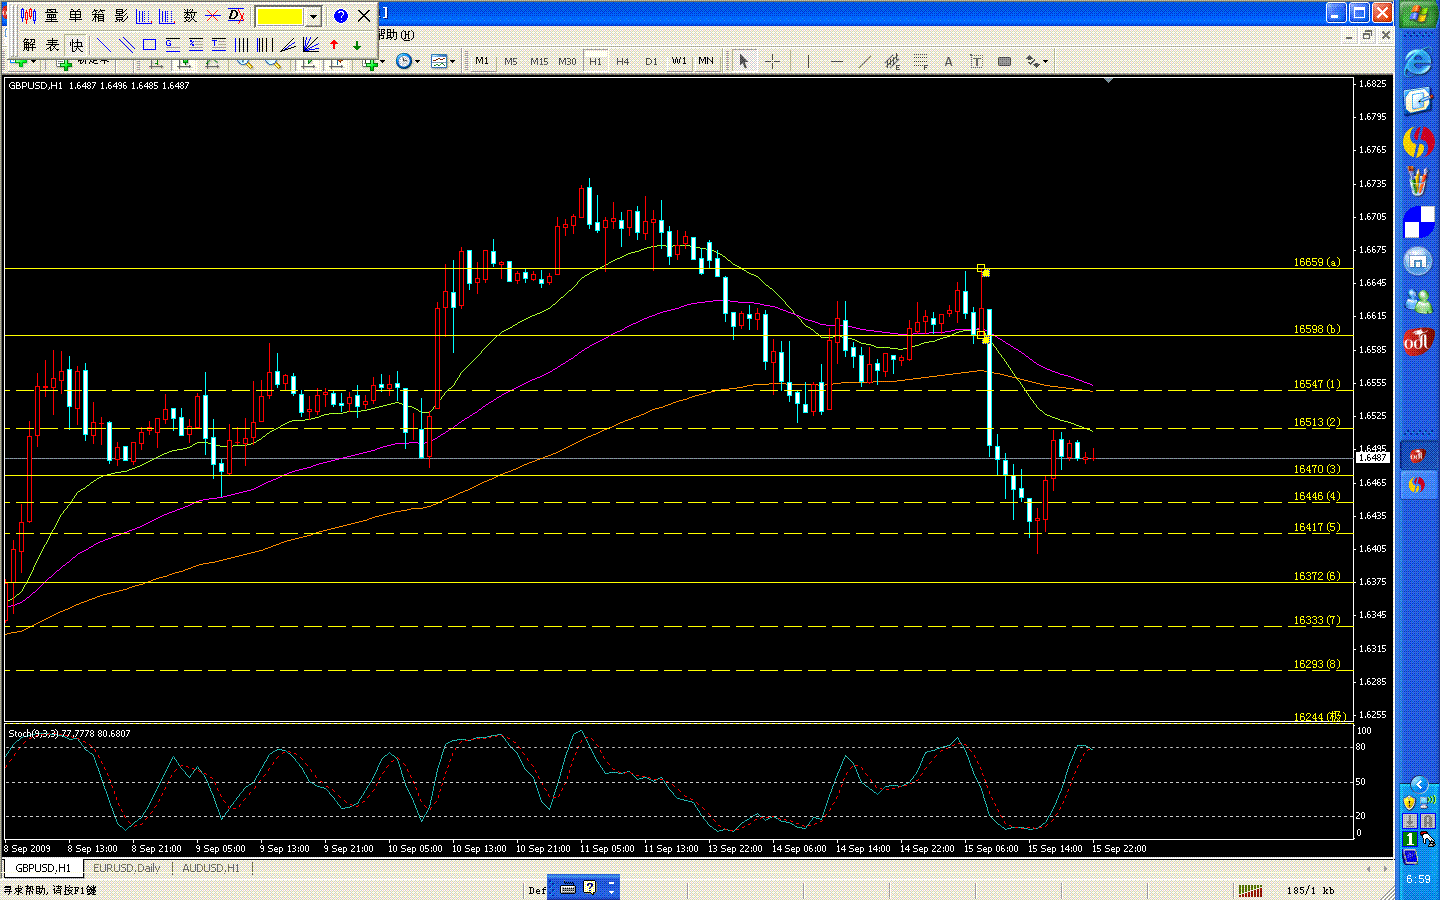The image size is (1440, 900).
Task: Click the 16659 (a) level label
Action: 1316,262
